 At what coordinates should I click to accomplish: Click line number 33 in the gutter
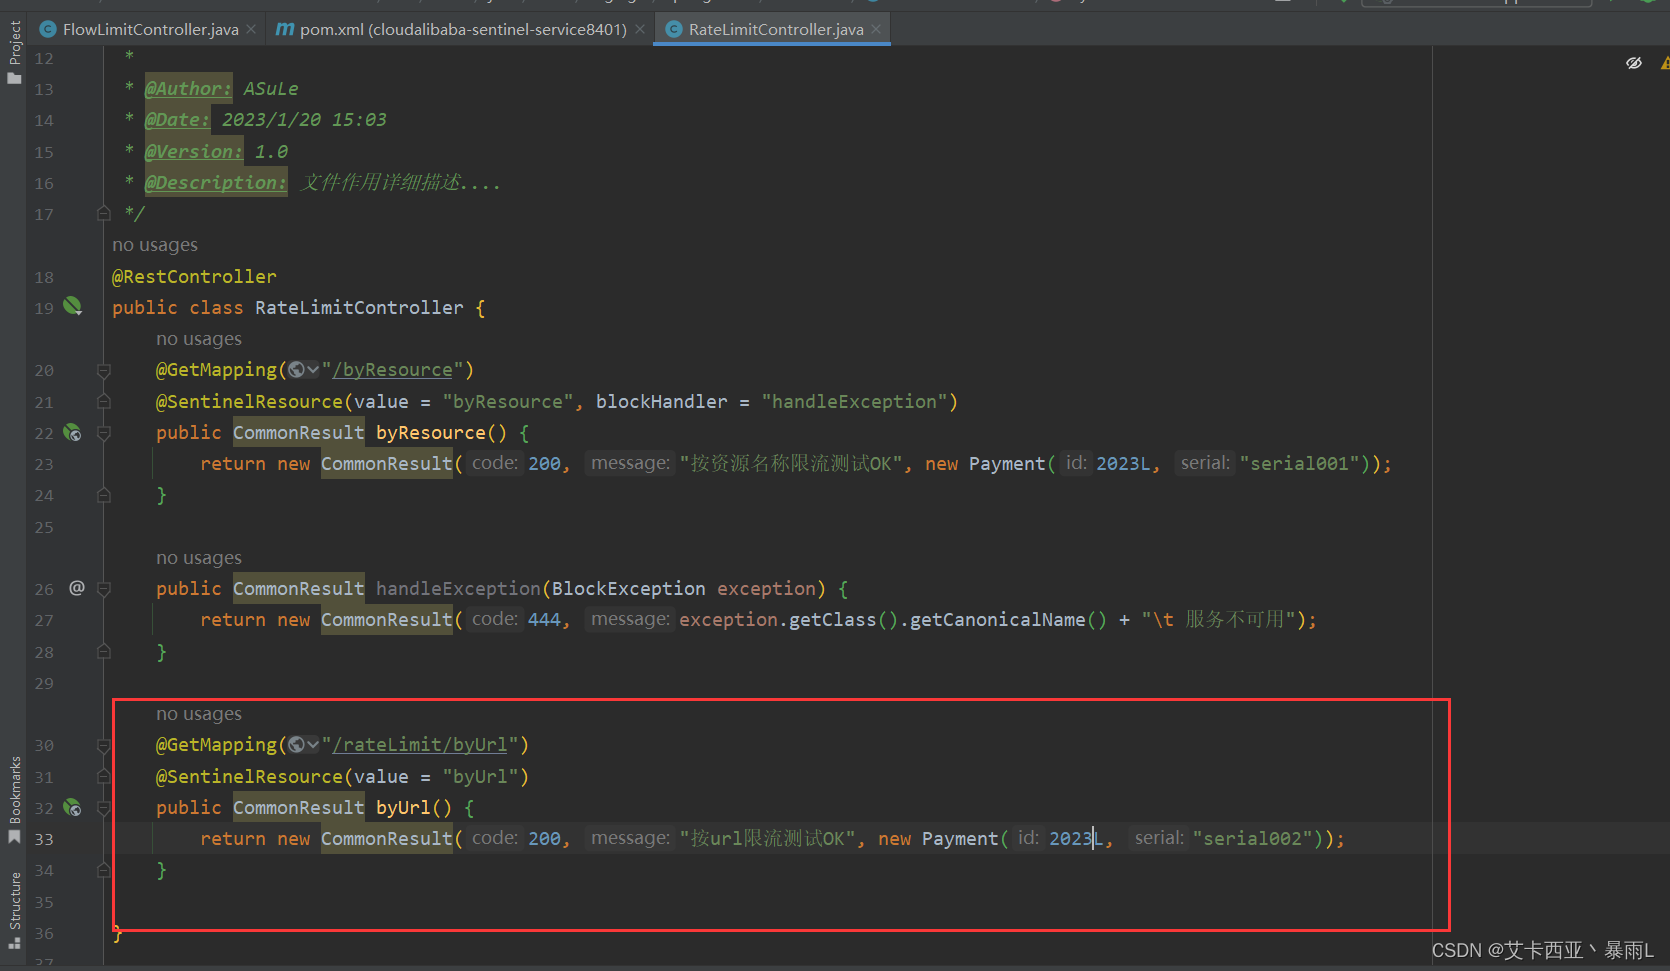[44, 839]
